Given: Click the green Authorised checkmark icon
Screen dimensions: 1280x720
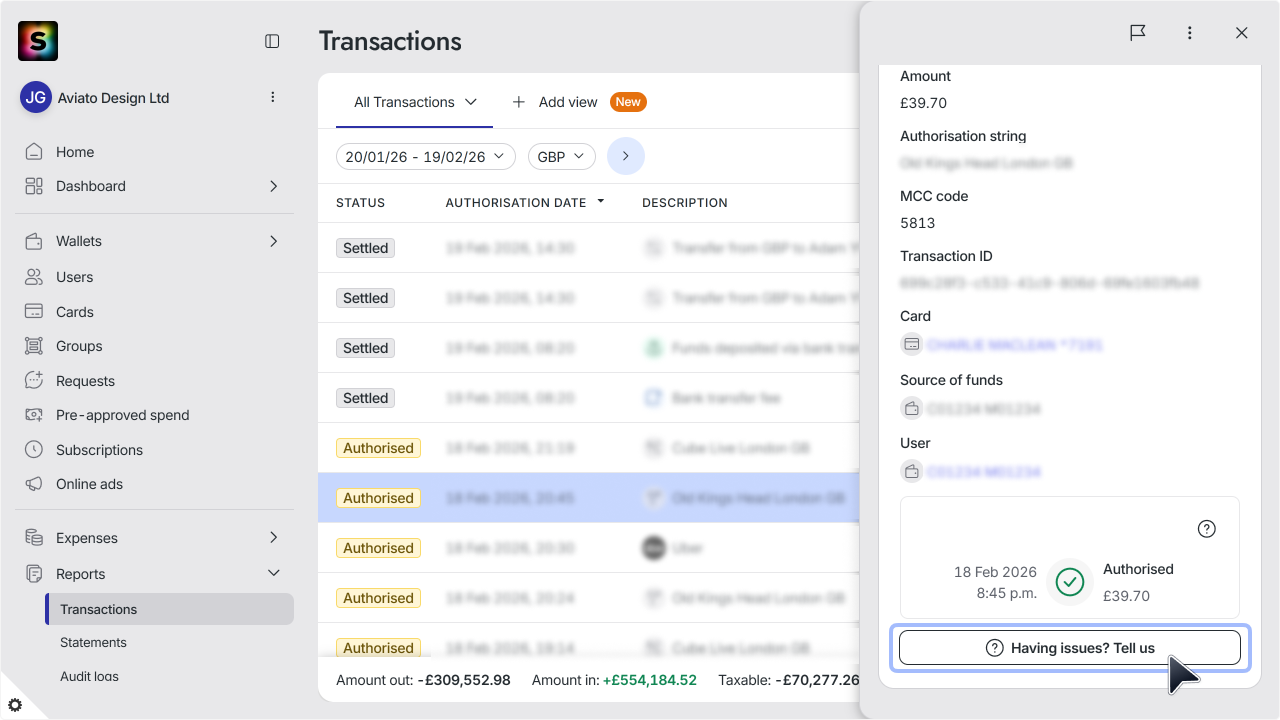Looking at the screenshot, I should click(1070, 582).
